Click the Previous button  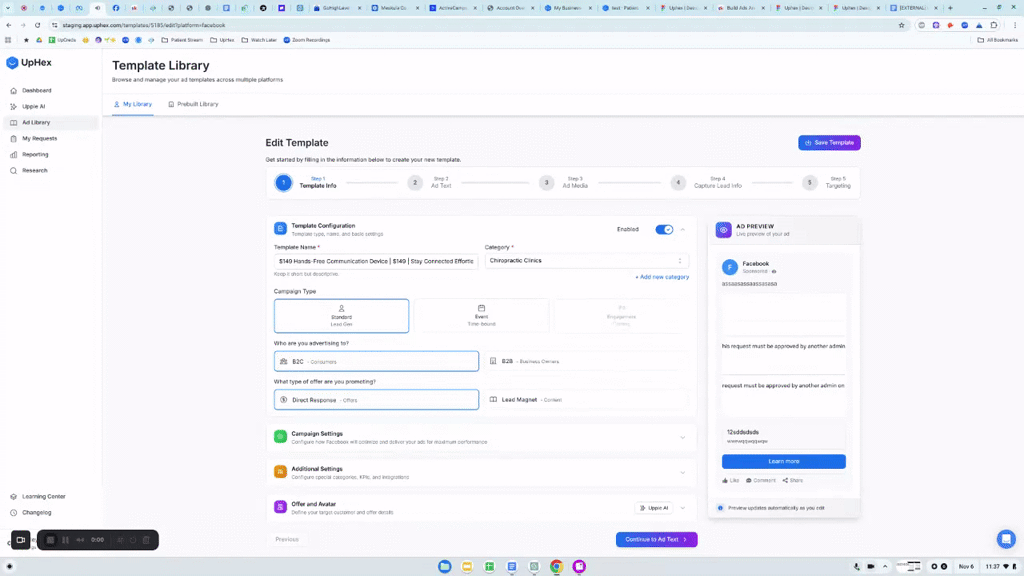click(x=287, y=539)
